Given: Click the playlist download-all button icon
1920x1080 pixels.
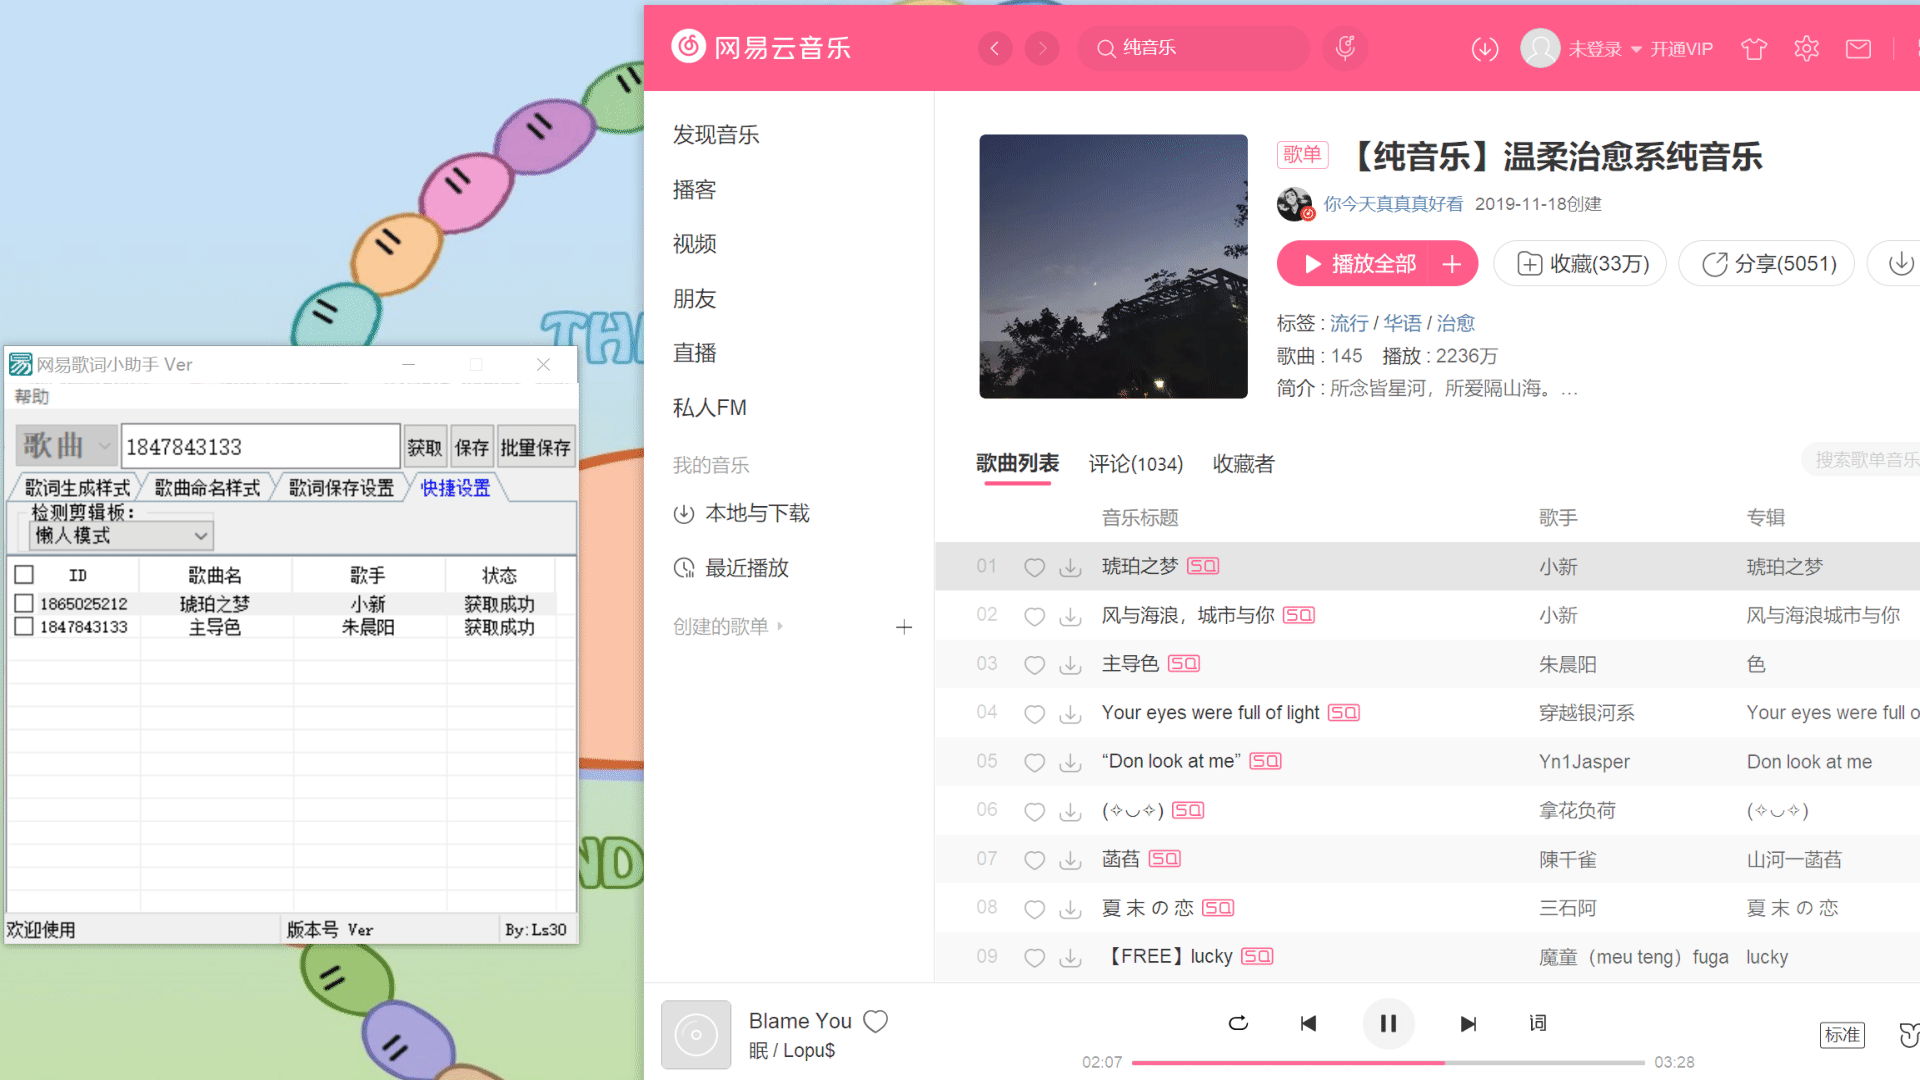Looking at the screenshot, I should point(1900,263).
